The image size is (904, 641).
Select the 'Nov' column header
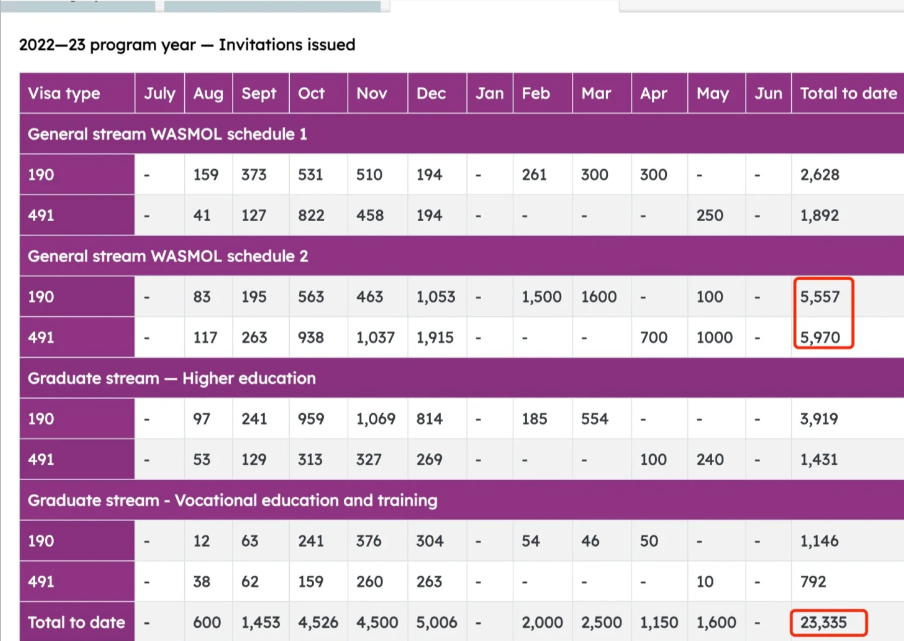click(378, 93)
